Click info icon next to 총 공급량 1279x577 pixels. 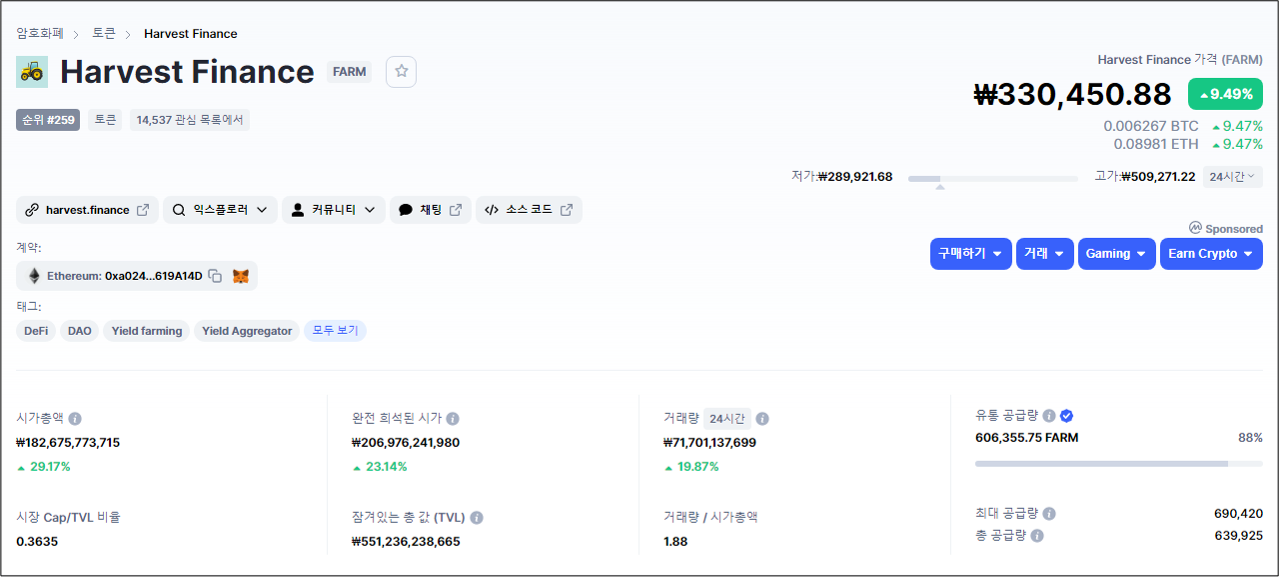1037,536
